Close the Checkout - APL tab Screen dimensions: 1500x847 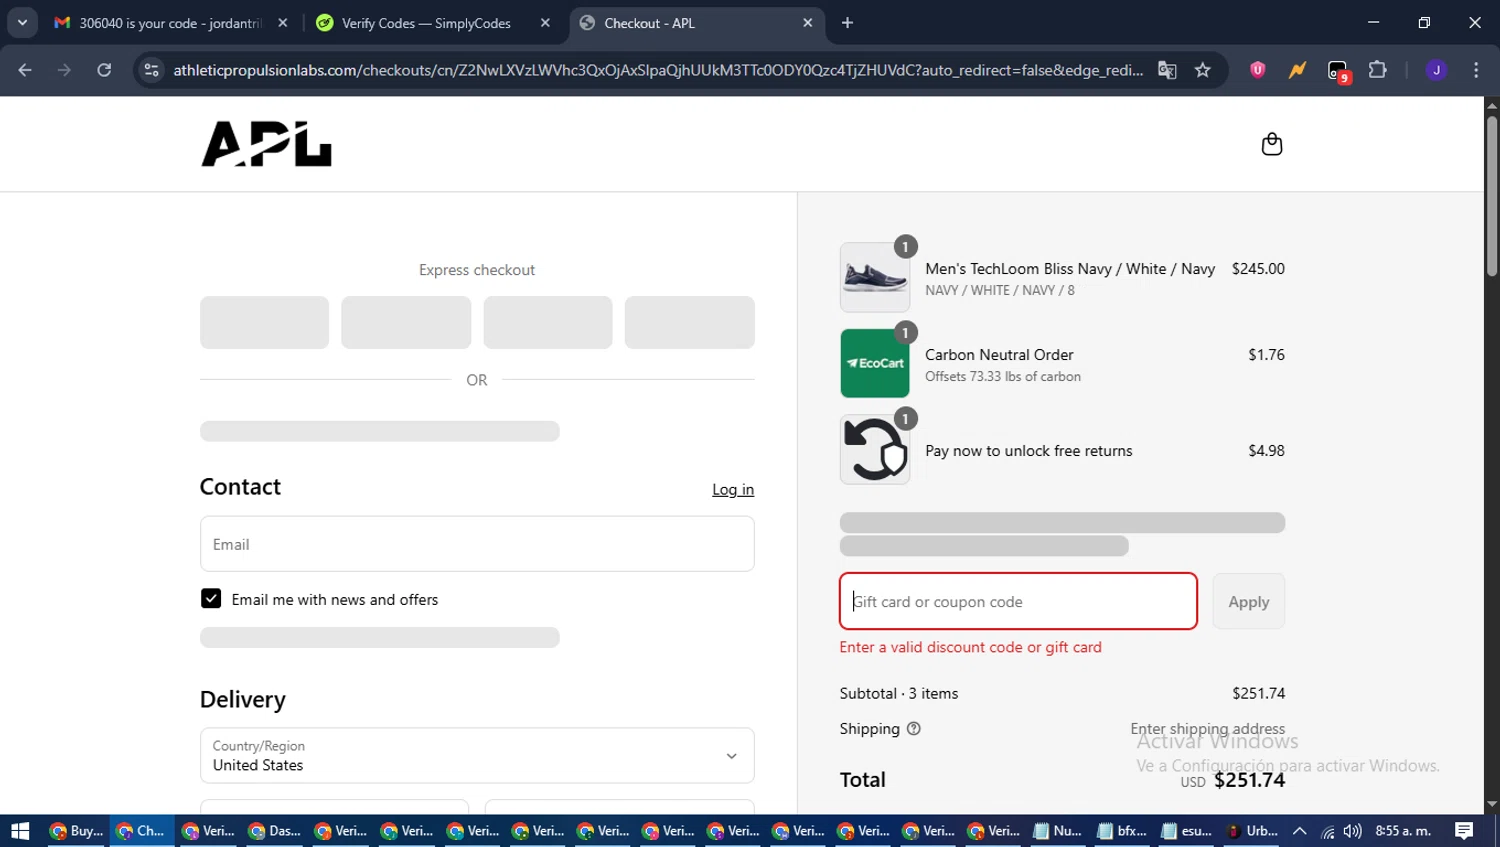tap(808, 23)
